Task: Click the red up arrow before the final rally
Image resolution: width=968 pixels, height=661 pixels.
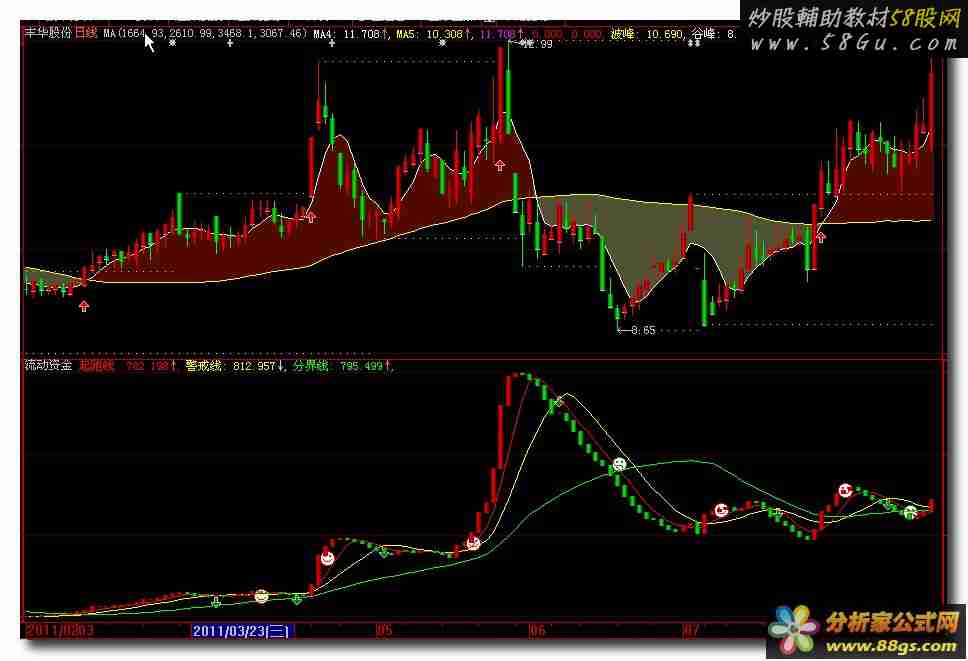Action: tap(821, 237)
